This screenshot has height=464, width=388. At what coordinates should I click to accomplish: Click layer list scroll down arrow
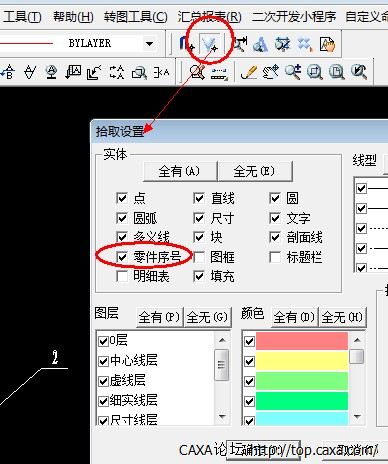[x=222, y=417]
